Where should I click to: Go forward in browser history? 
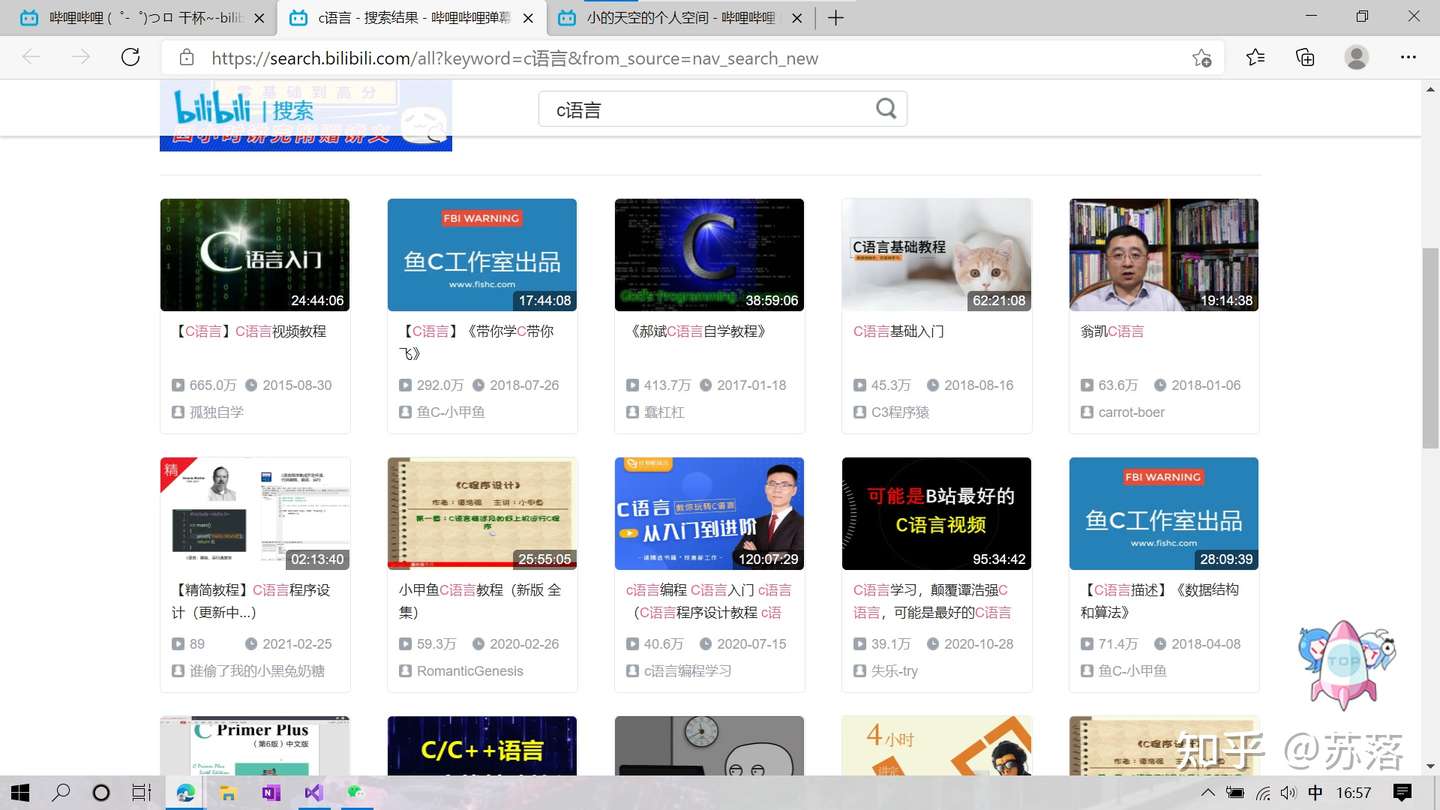[x=81, y=58]
